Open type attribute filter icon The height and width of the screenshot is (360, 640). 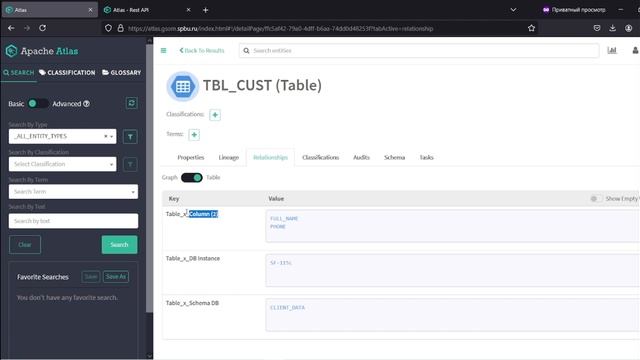pyautogui.click(x=130, y=137)
